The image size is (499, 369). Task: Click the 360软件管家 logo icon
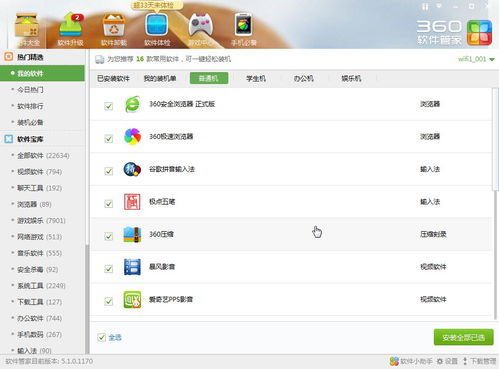pos(479,32)
